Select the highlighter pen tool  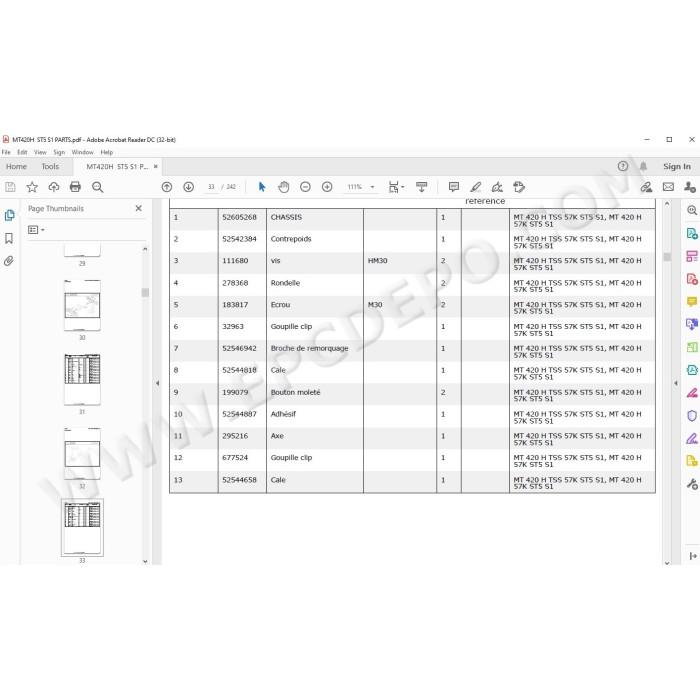tap(475, 187)
